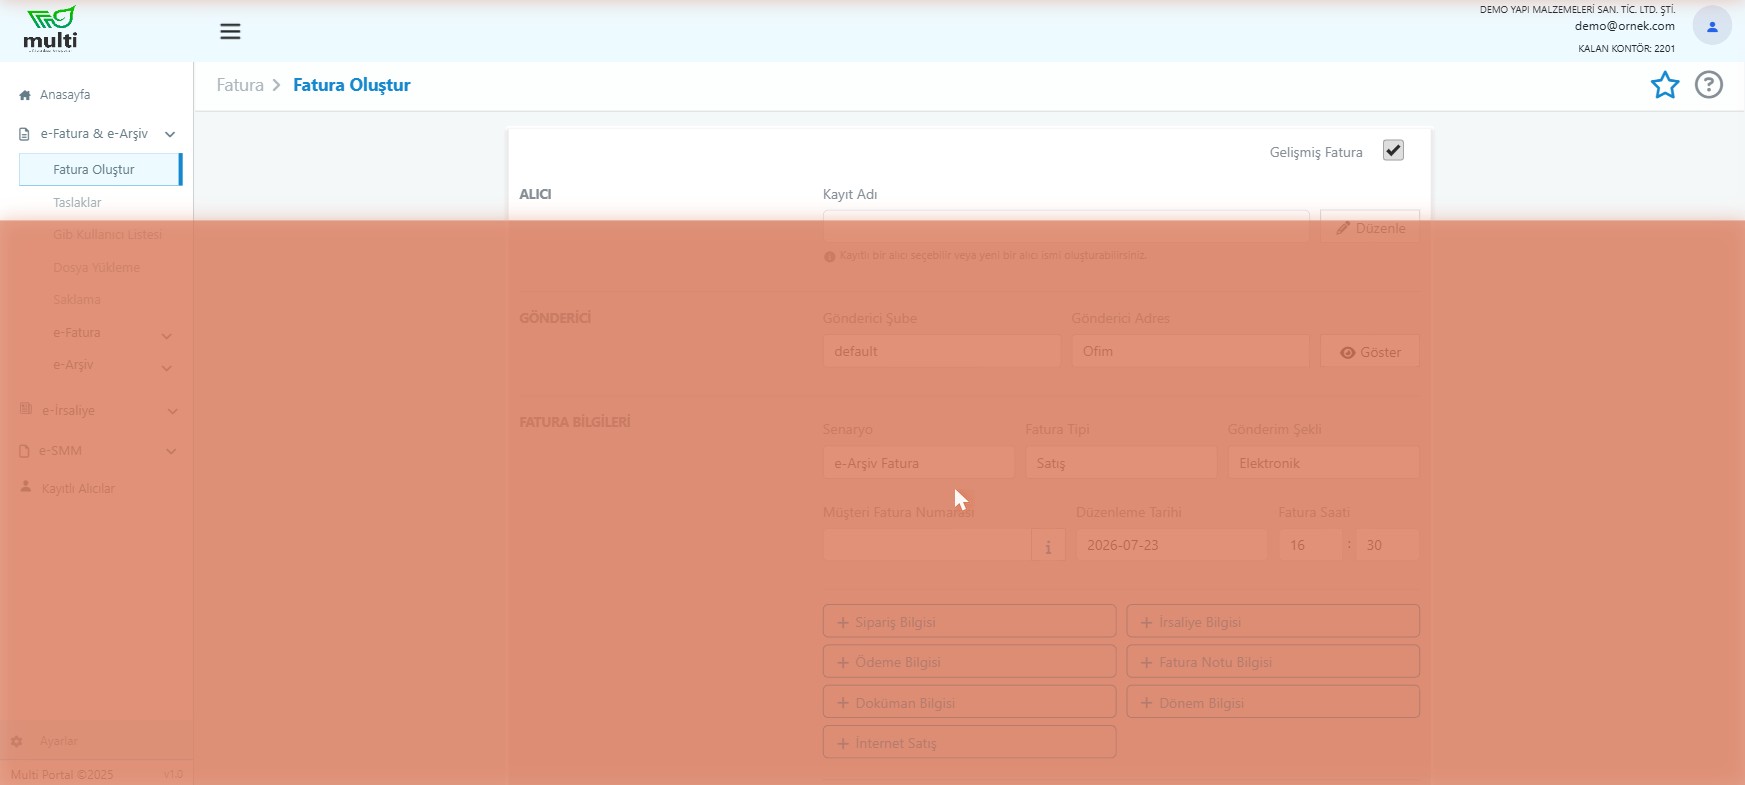This screenshot has height=785, width=1745.
Task: Add page to favorites with star icon
Action: [1665, 85]
